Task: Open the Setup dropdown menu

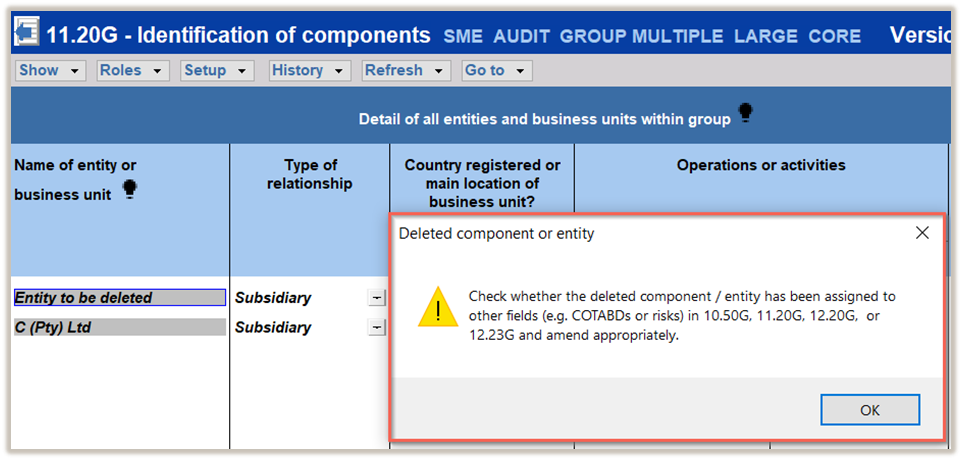Action: pyautogui.click(x=217, y=71)
